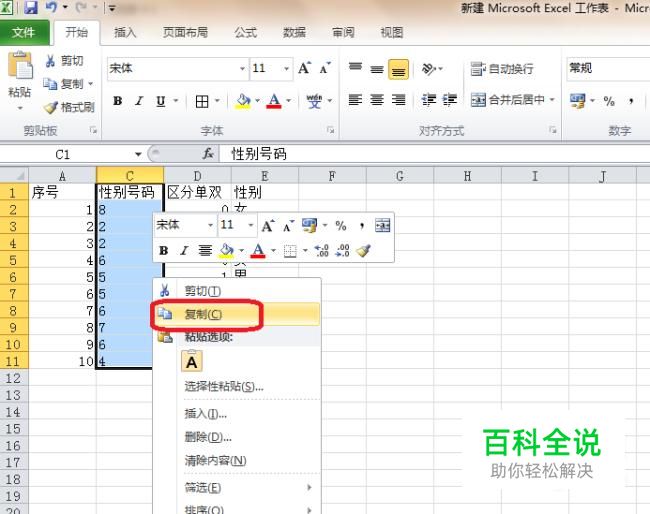The image size is (650, 514).
Task: Click the paste option A icon in context menu
Action: (x=192, y=361)
